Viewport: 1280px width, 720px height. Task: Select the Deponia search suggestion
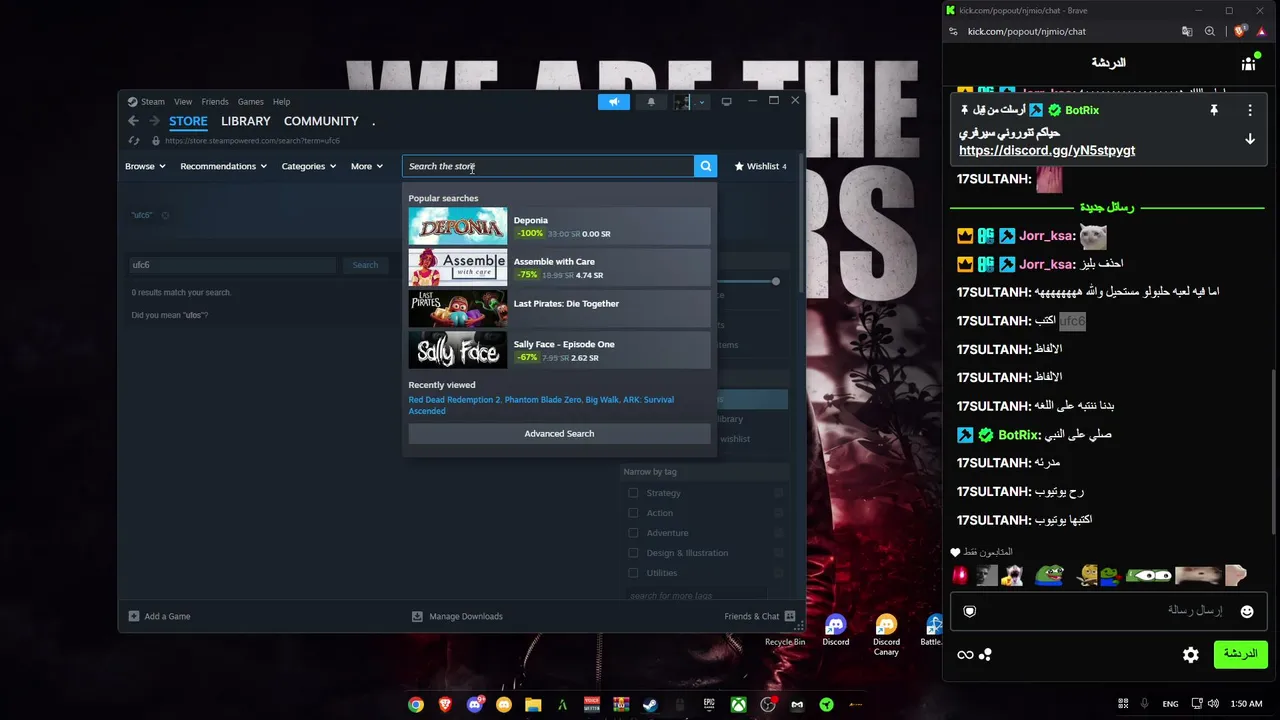(x=559, y=226)
